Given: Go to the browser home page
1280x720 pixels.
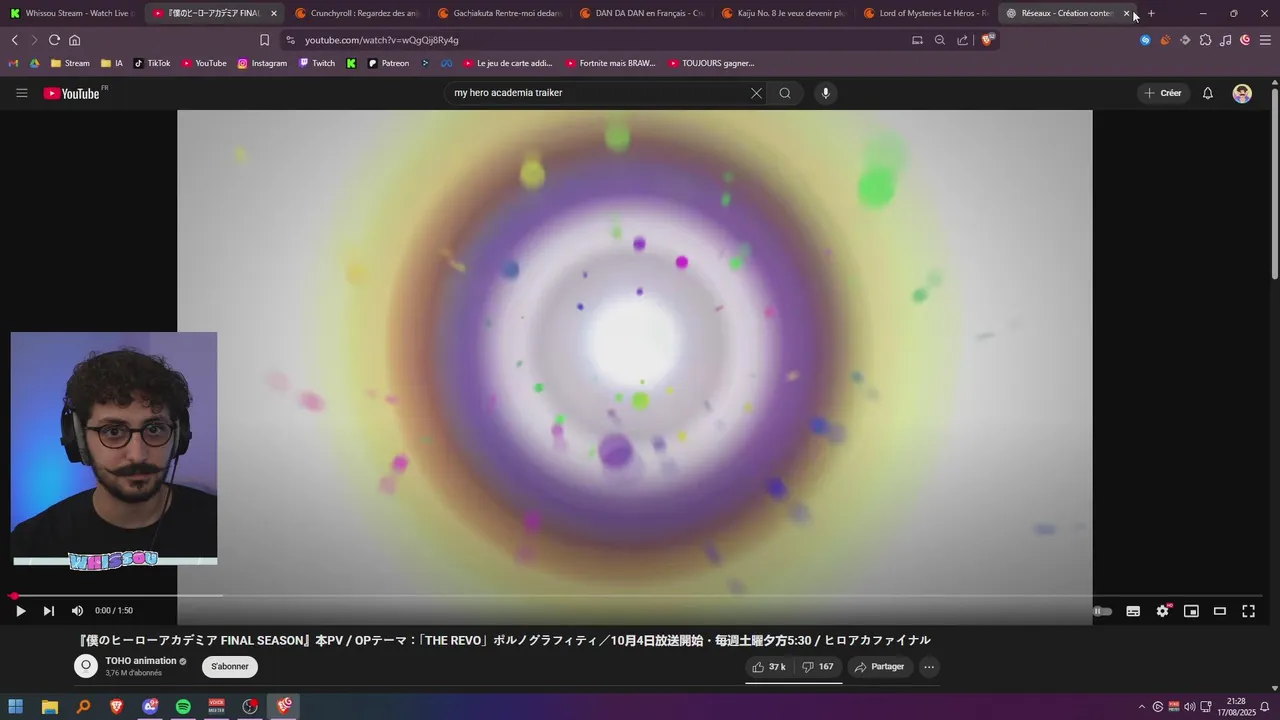Looking at the screenshot, I should [x=74, y=40].
